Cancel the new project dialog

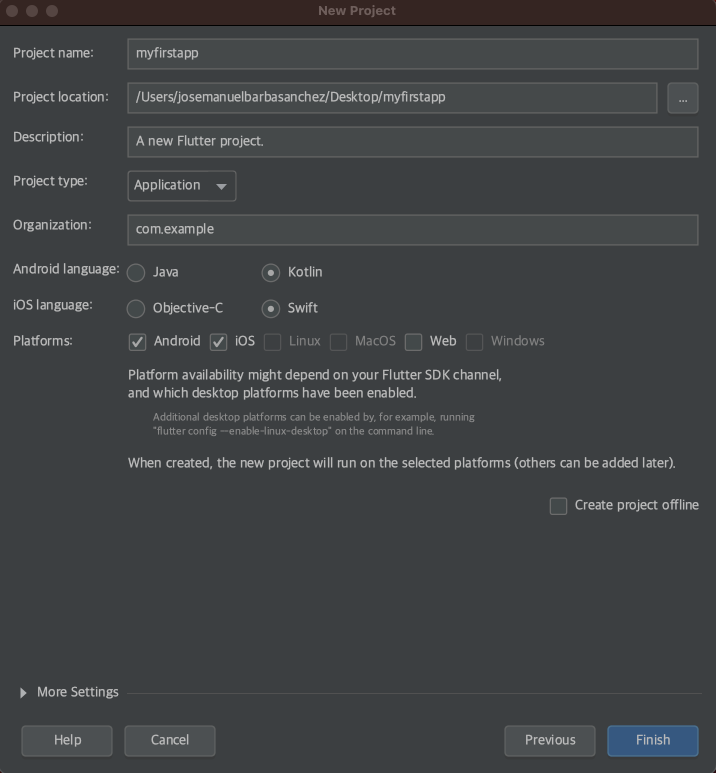170,740
